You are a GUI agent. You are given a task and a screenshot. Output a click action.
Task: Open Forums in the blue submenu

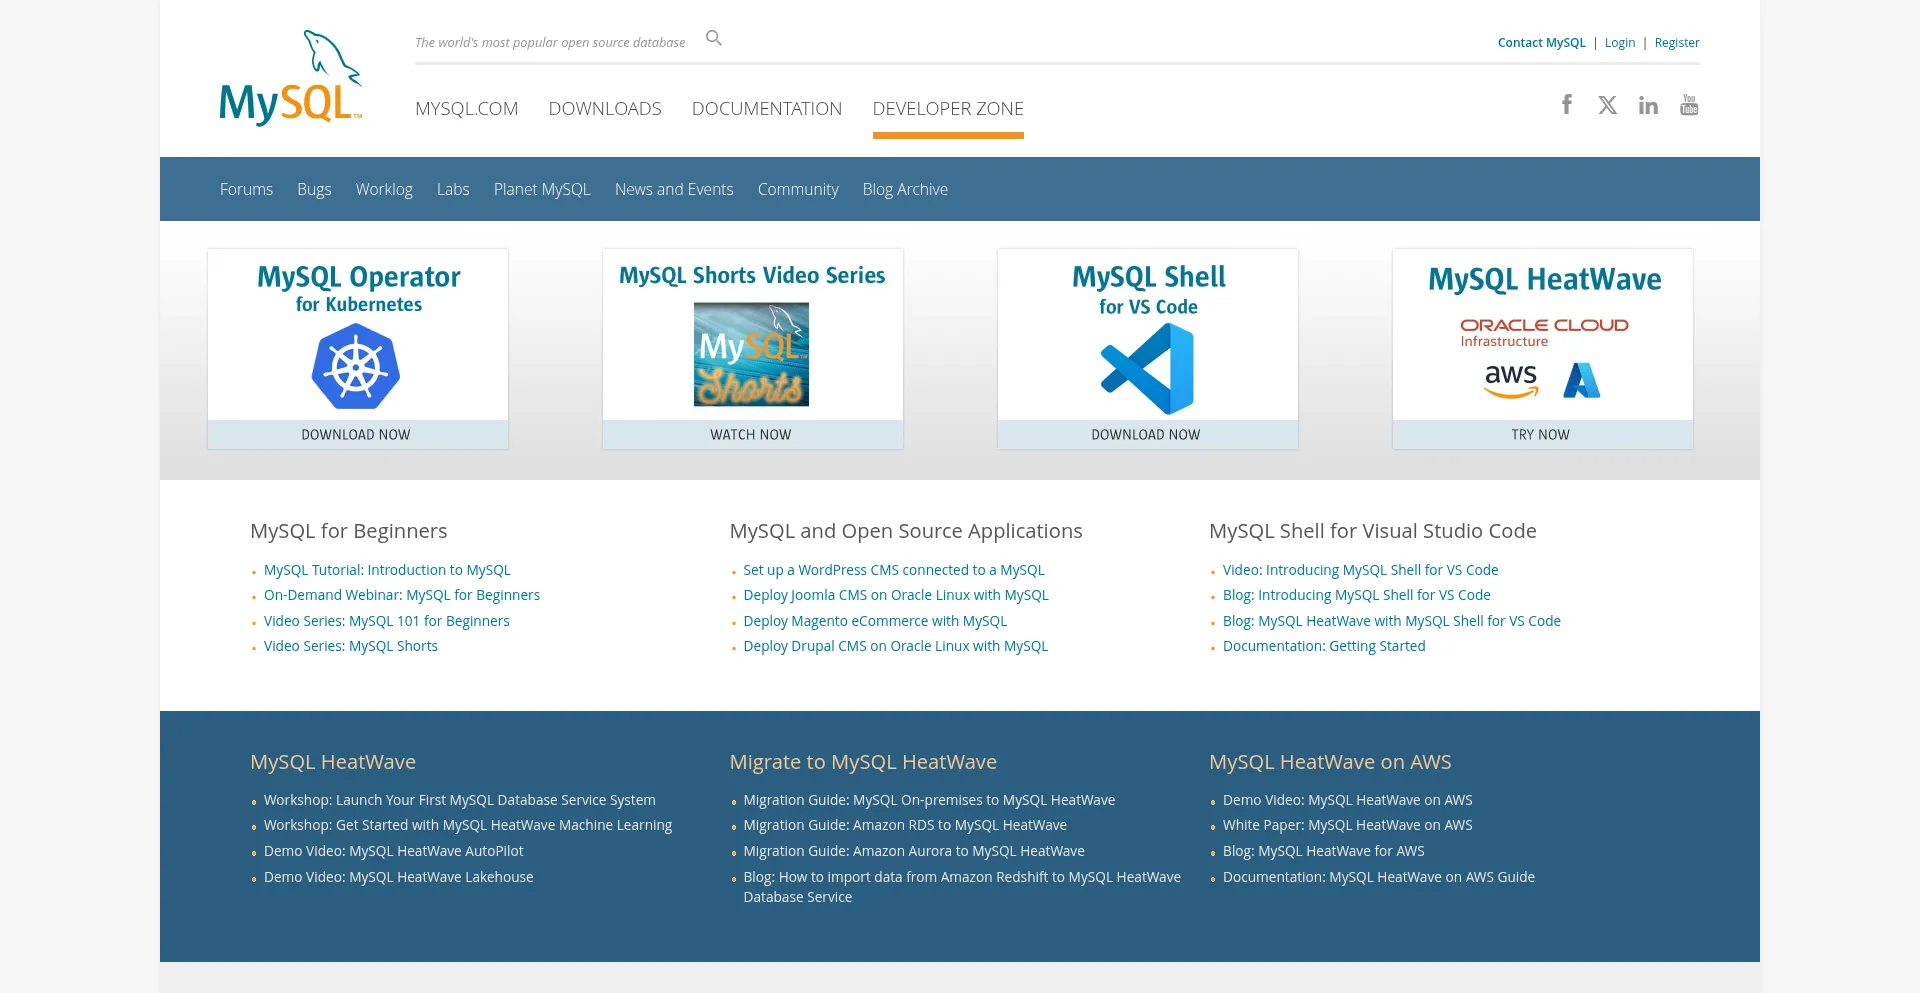tap(246, 189)
